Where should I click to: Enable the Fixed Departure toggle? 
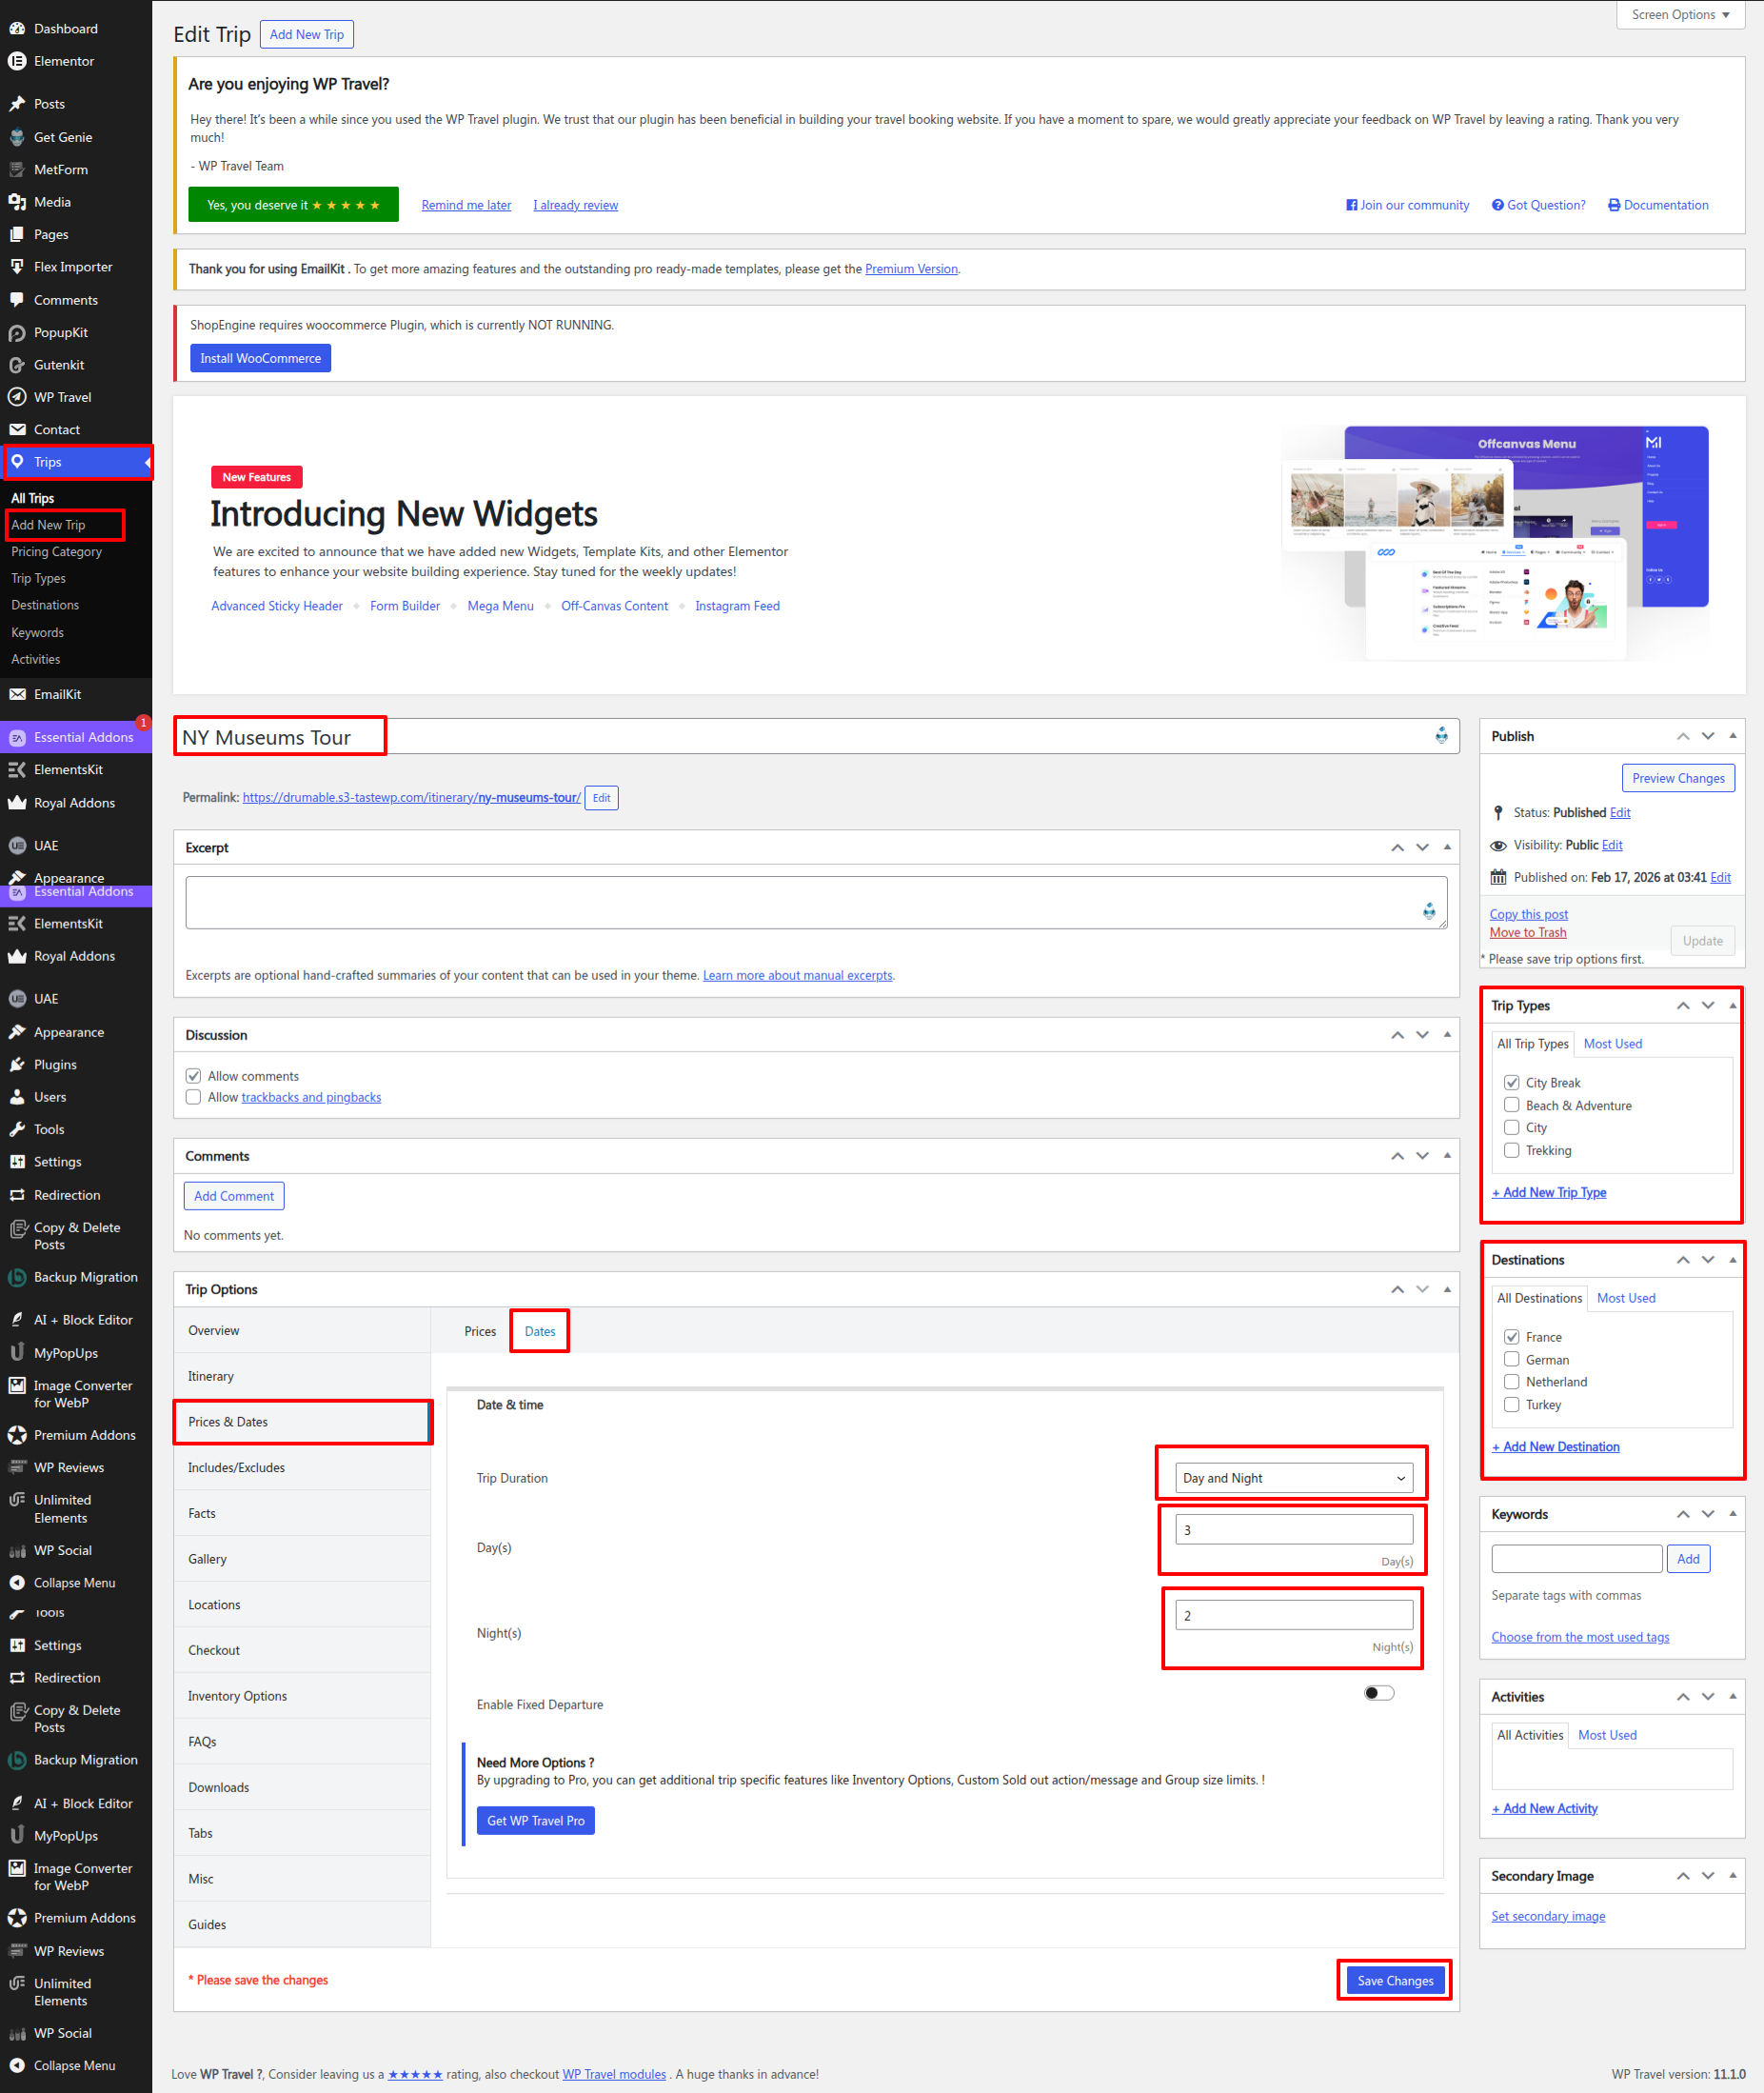tap(1378, 1693)
